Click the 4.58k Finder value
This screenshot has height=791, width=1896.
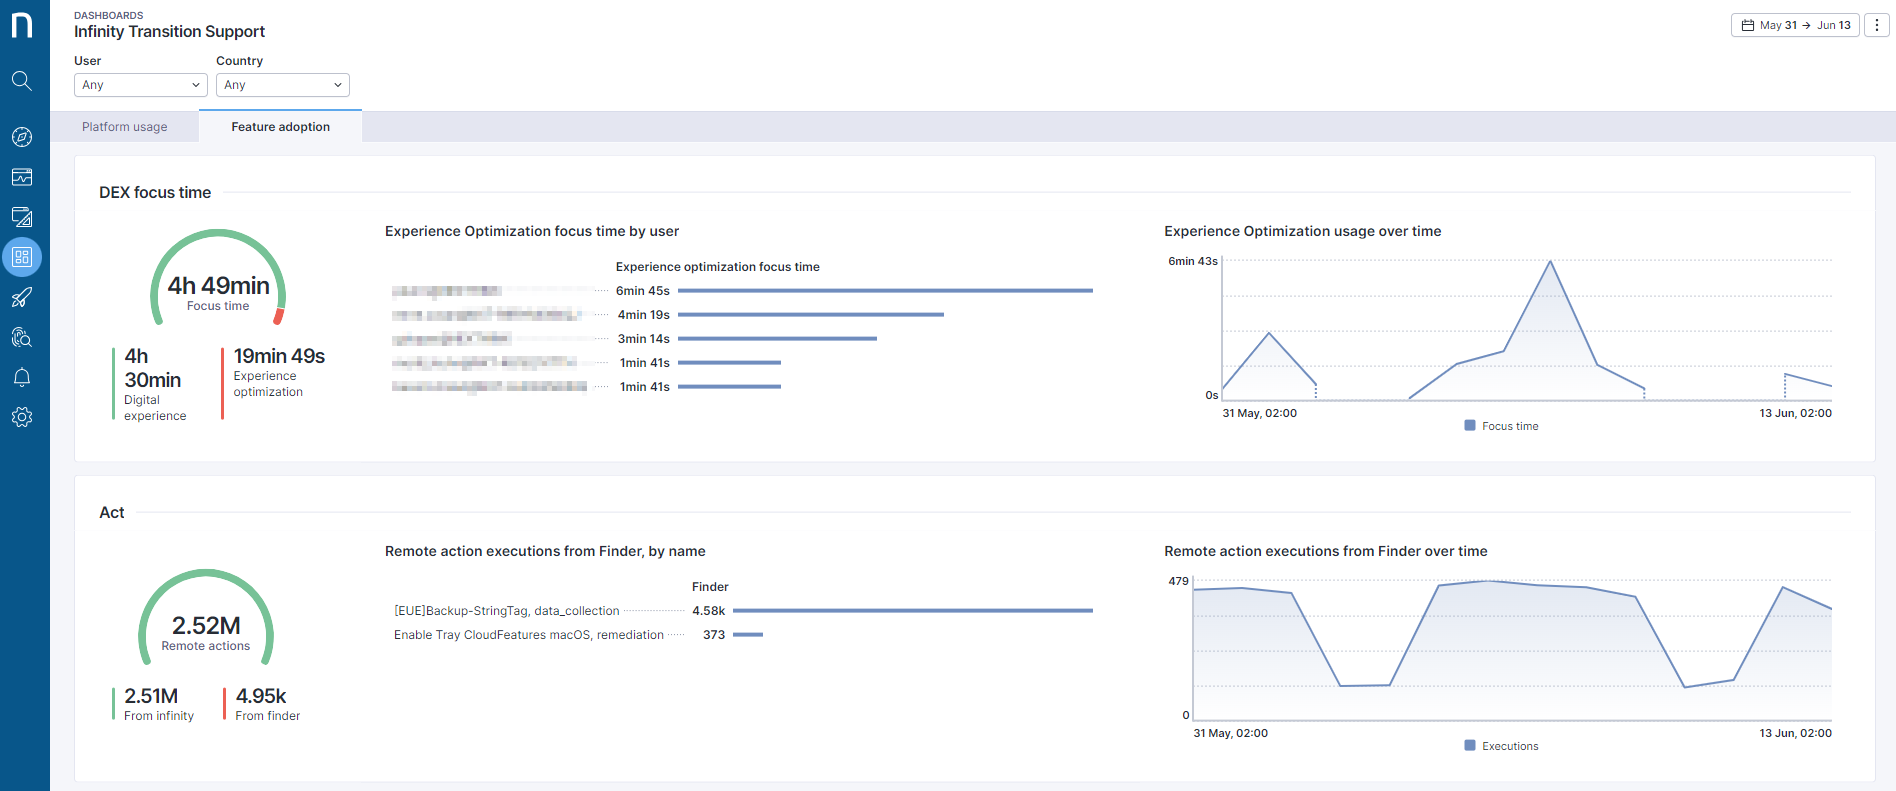coord(709,611)
